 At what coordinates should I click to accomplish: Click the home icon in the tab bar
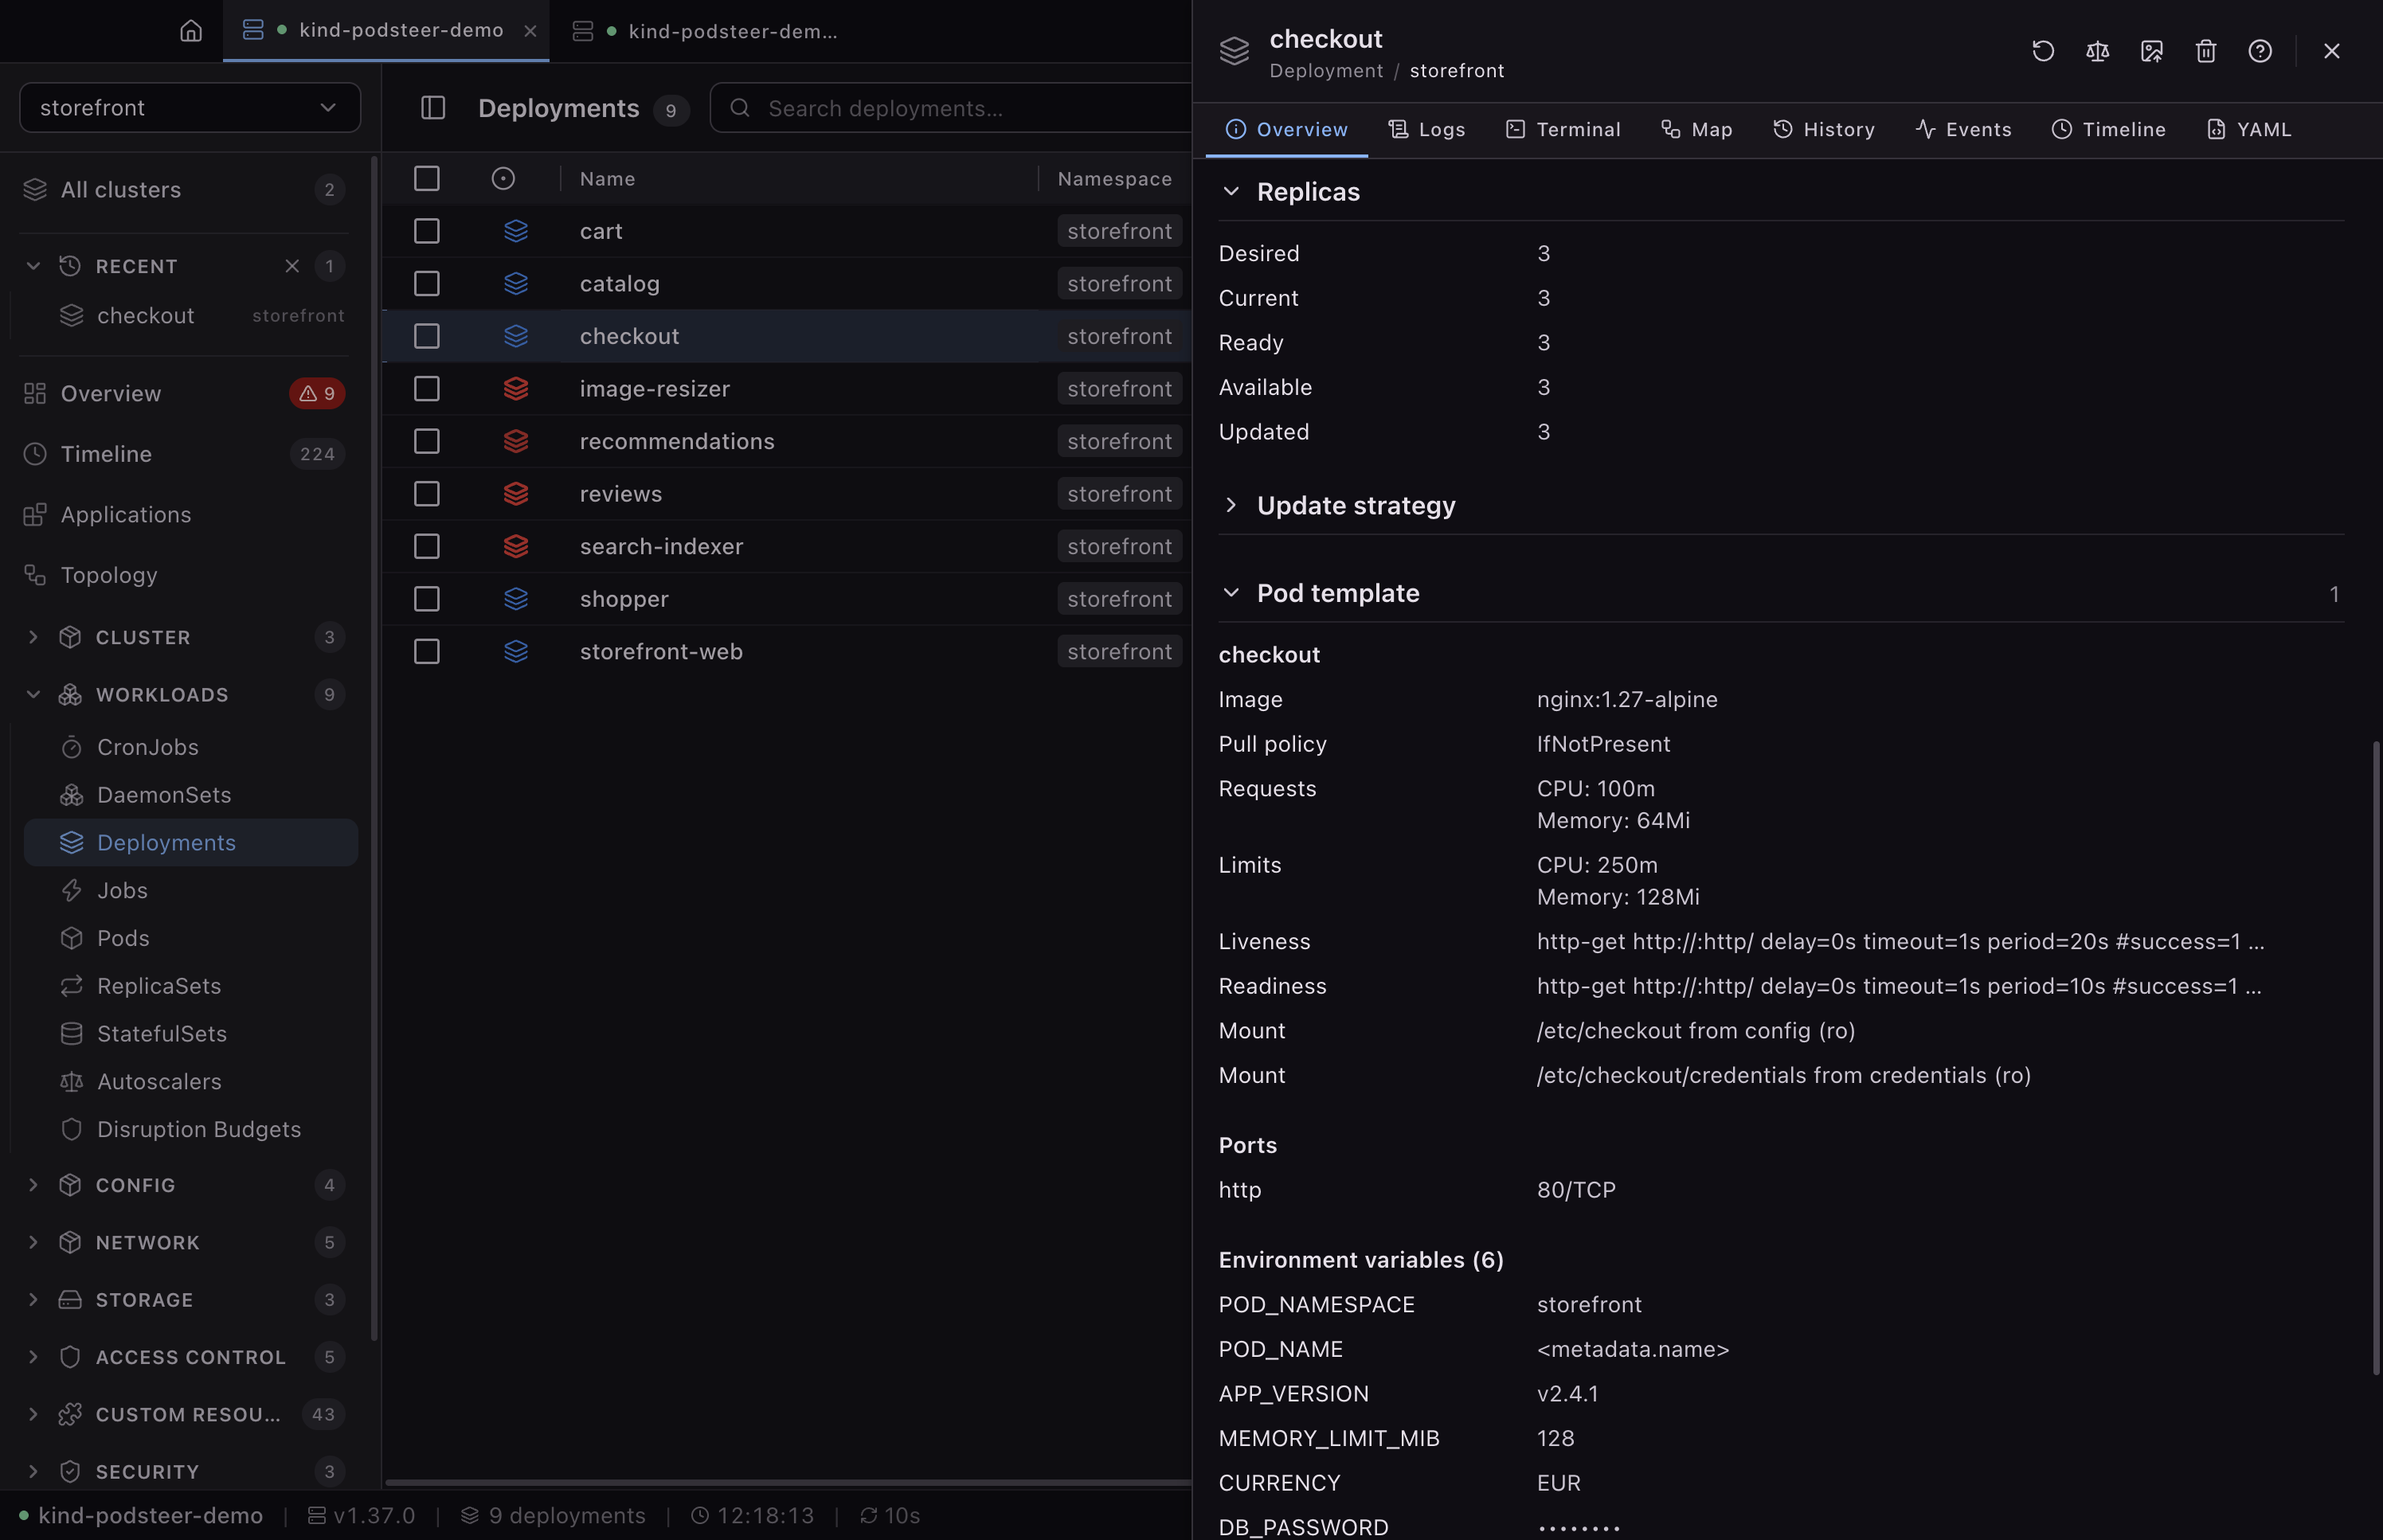coord(191,31)
